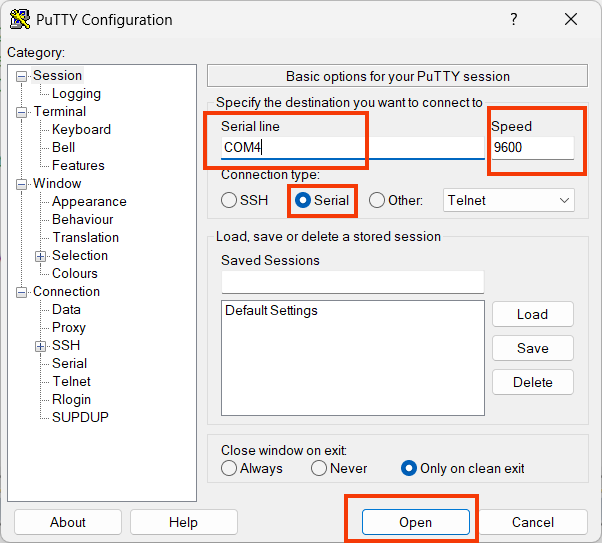The width and height of the screenshot is (602, 543).
Task: Click the PuTTY icon in the title bar
Action: tap(20, 19)
